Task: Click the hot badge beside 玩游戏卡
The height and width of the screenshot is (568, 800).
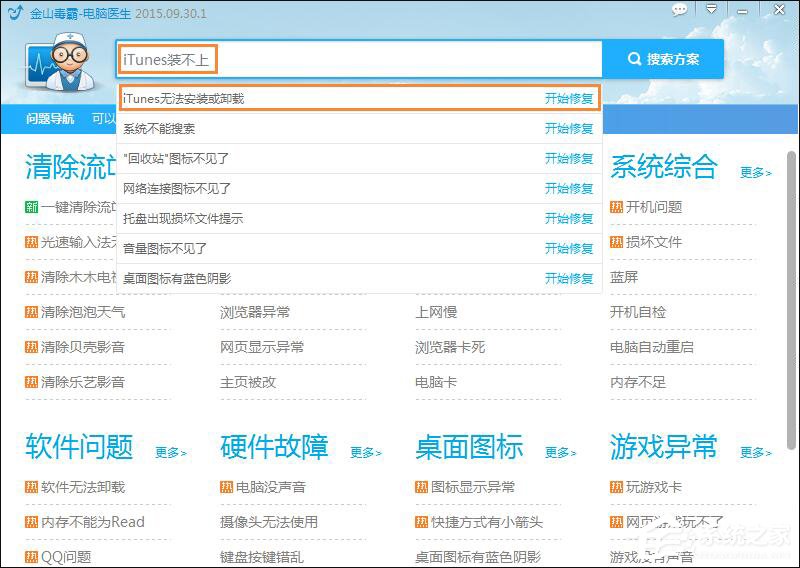Action: click(617, 487)
